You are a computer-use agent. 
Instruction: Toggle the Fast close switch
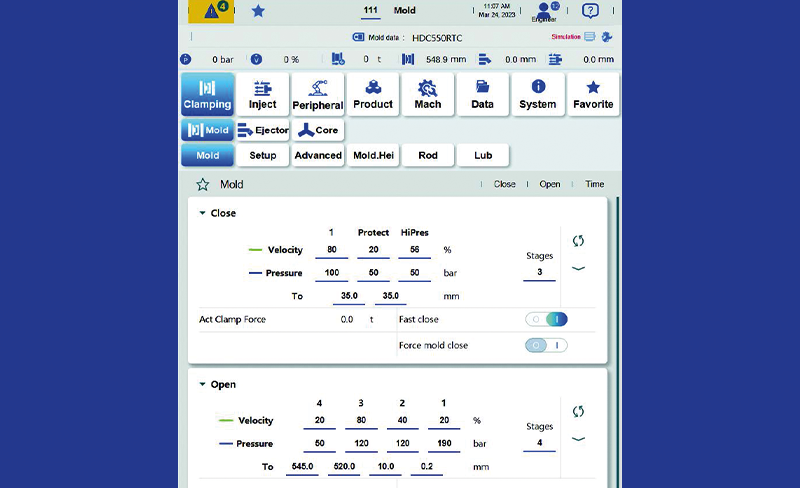coord(547,319)
